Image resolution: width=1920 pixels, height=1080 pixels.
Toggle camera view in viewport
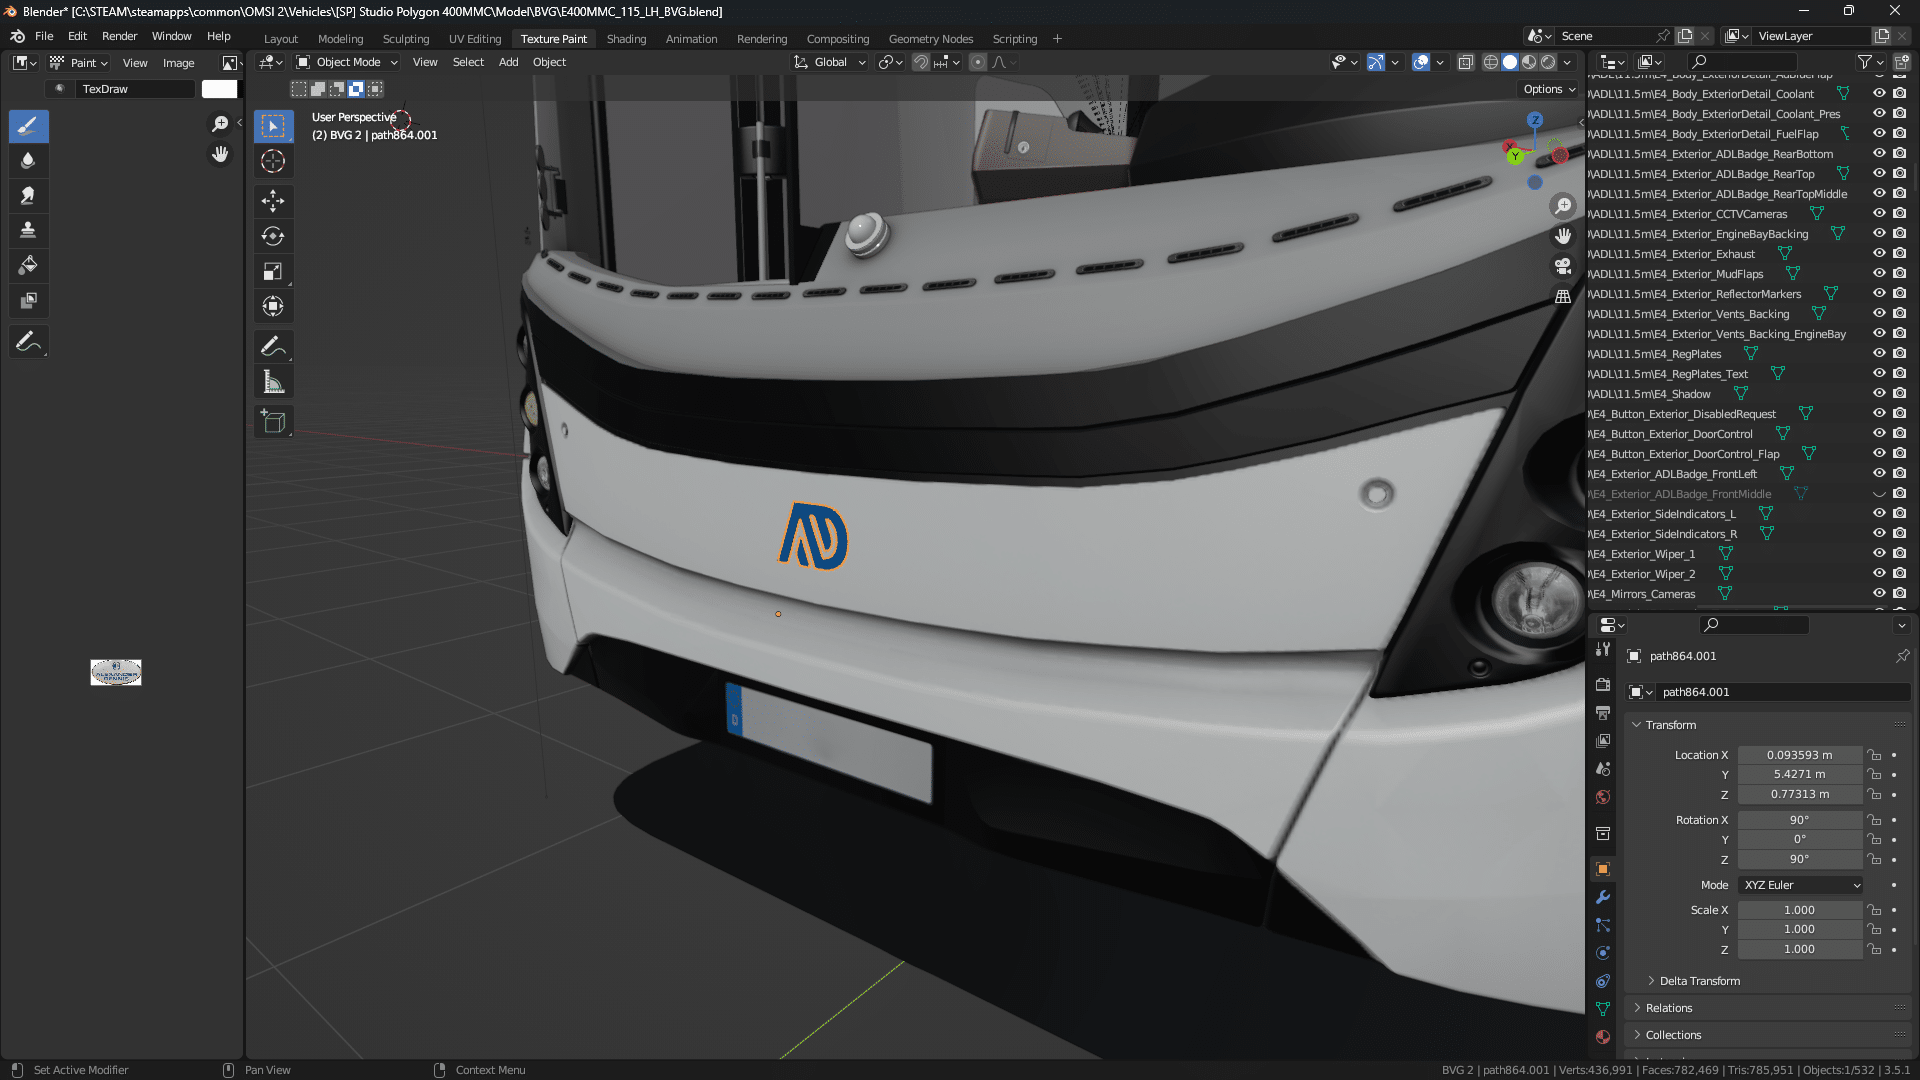pos(1562,266)
